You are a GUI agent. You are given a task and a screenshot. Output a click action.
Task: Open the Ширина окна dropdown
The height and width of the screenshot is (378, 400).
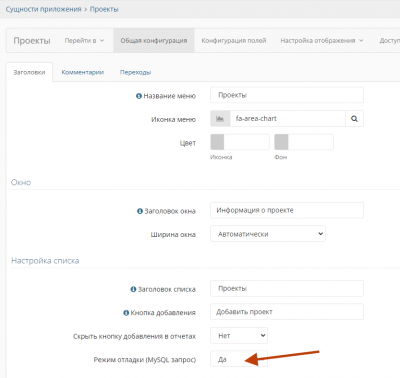click(268, 234)
